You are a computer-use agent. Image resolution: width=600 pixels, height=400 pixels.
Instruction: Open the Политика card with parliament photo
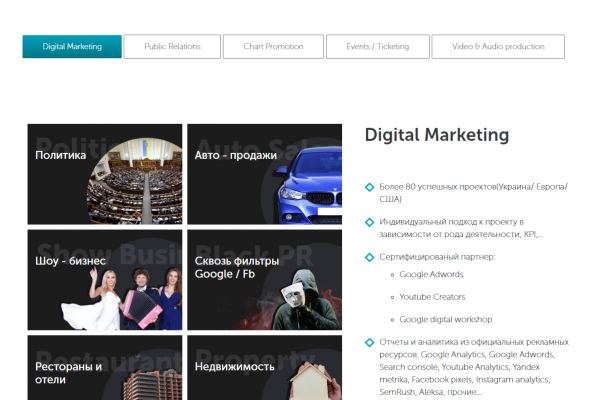pyautogui.click(x=105, y=174)
